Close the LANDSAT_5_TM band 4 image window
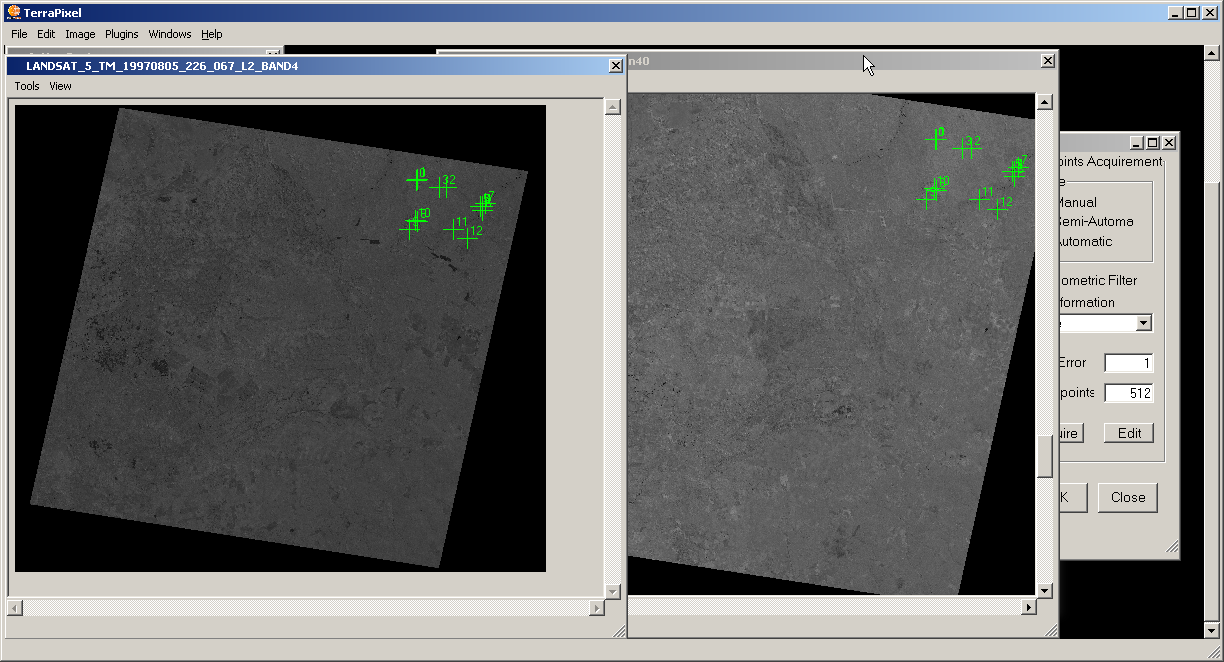This screenshot has width=1224, height=662. point(615,66)
